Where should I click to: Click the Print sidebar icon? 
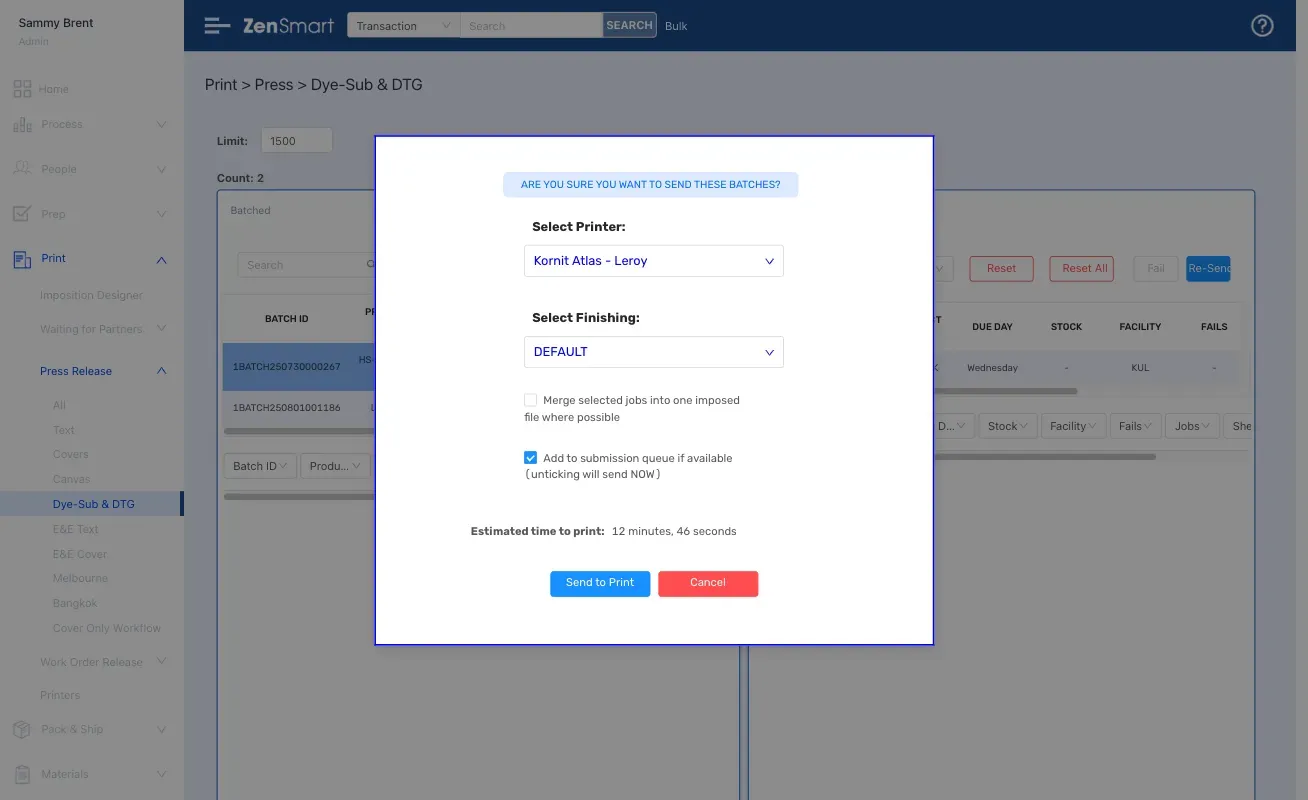(22, 259)
